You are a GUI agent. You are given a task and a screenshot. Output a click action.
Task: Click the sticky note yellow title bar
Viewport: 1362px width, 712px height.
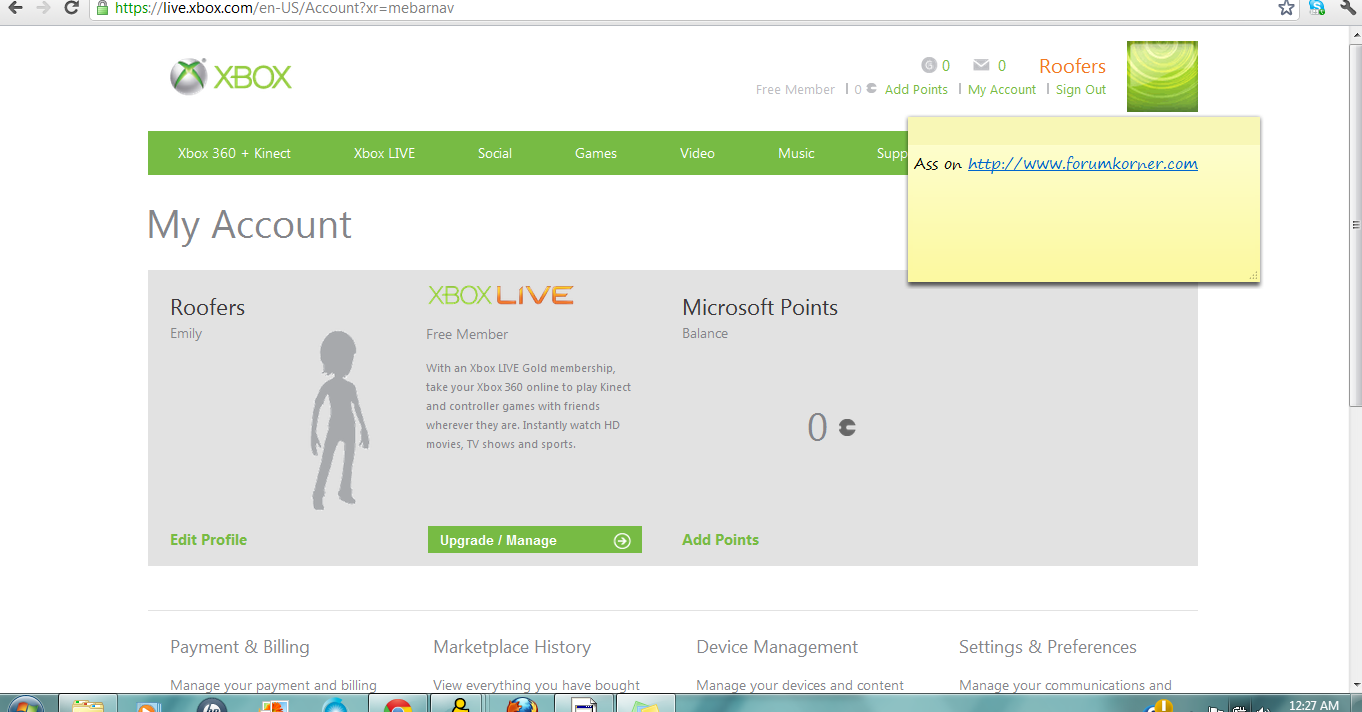click(1083, 131)
